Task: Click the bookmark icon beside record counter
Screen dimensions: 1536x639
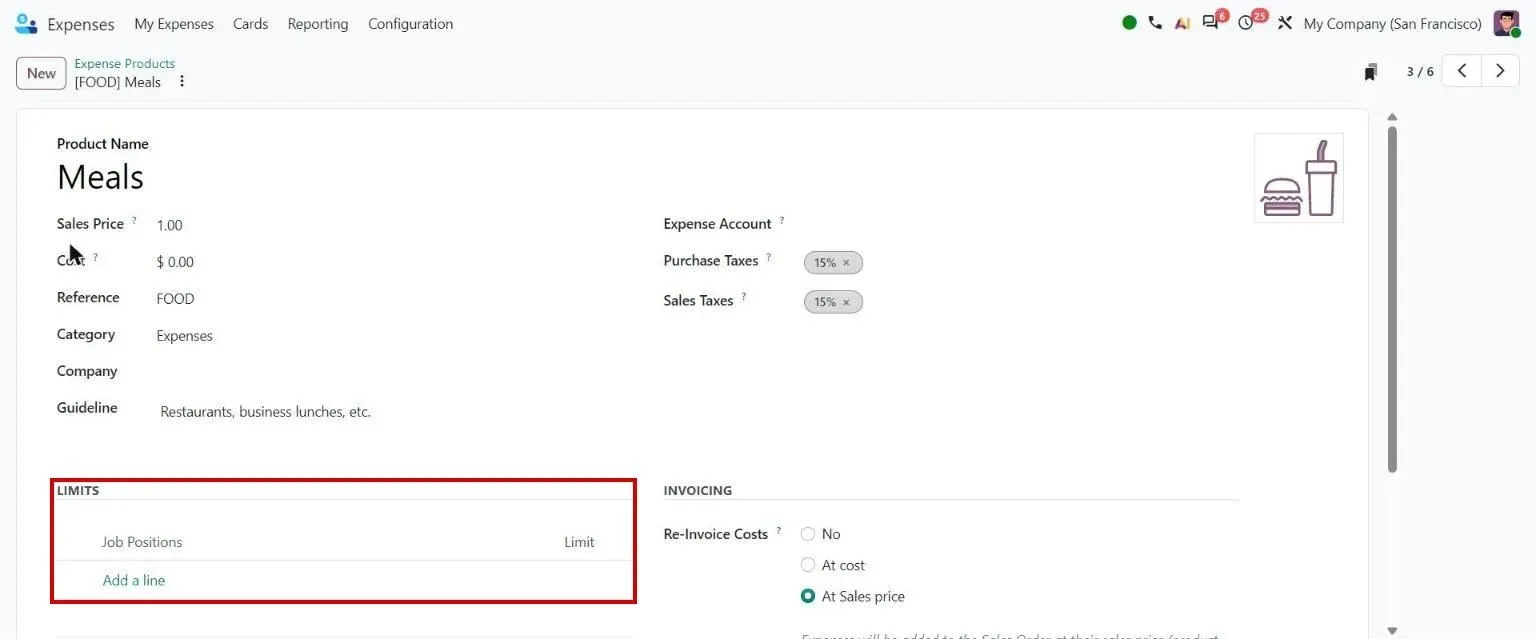Action: (1371, 72)
